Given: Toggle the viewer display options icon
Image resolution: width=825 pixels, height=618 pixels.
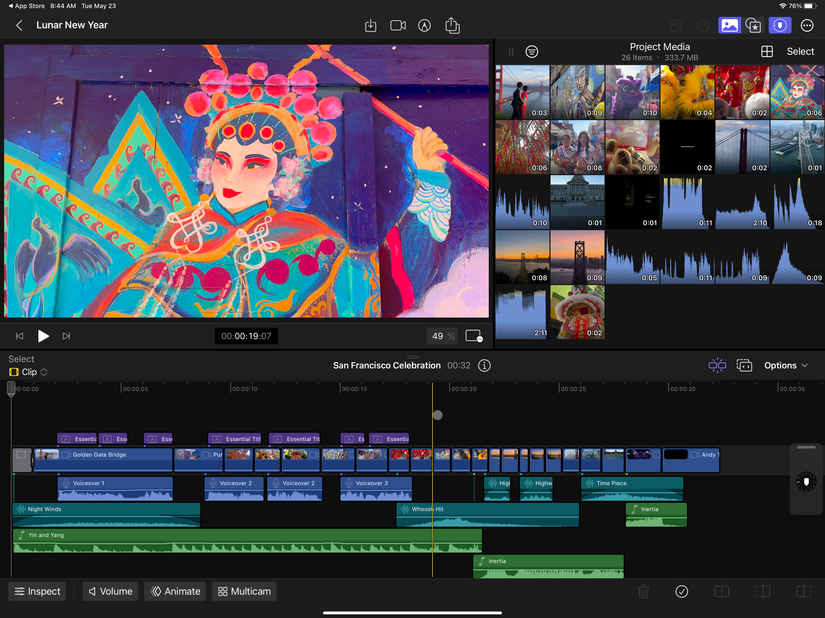Looking at the screenshot, I should pos(474,336).
